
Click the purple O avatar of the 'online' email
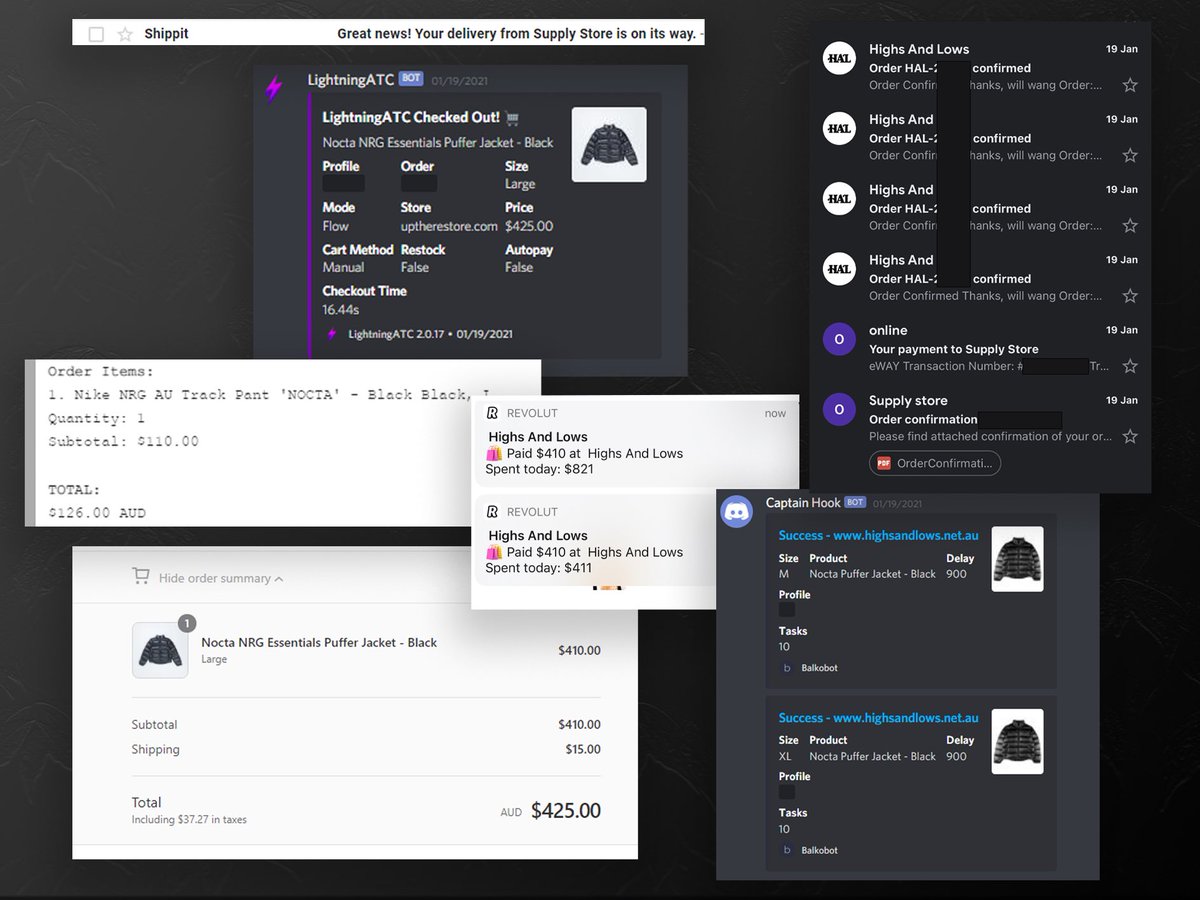[x=839, y=340]
